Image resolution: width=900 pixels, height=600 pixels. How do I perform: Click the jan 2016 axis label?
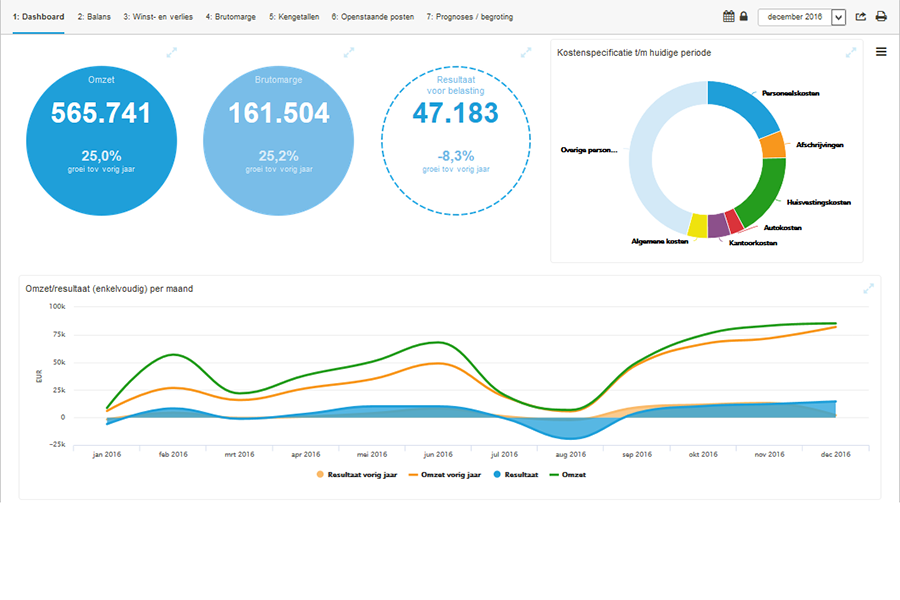107,454
